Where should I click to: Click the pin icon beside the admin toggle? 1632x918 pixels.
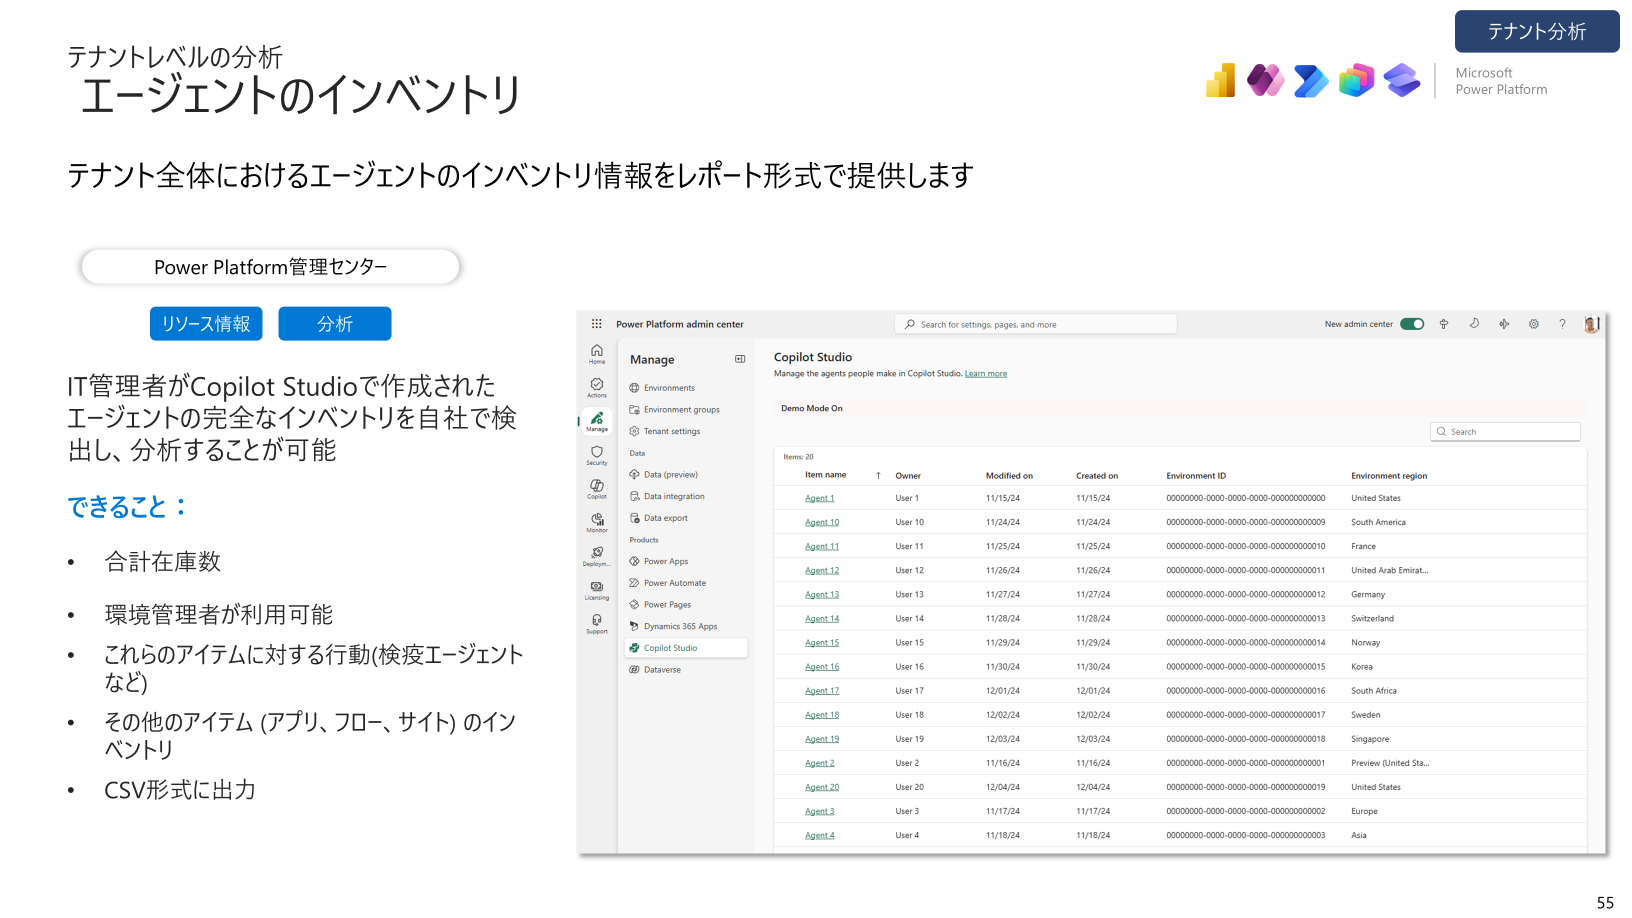[x=1444, y=324]
